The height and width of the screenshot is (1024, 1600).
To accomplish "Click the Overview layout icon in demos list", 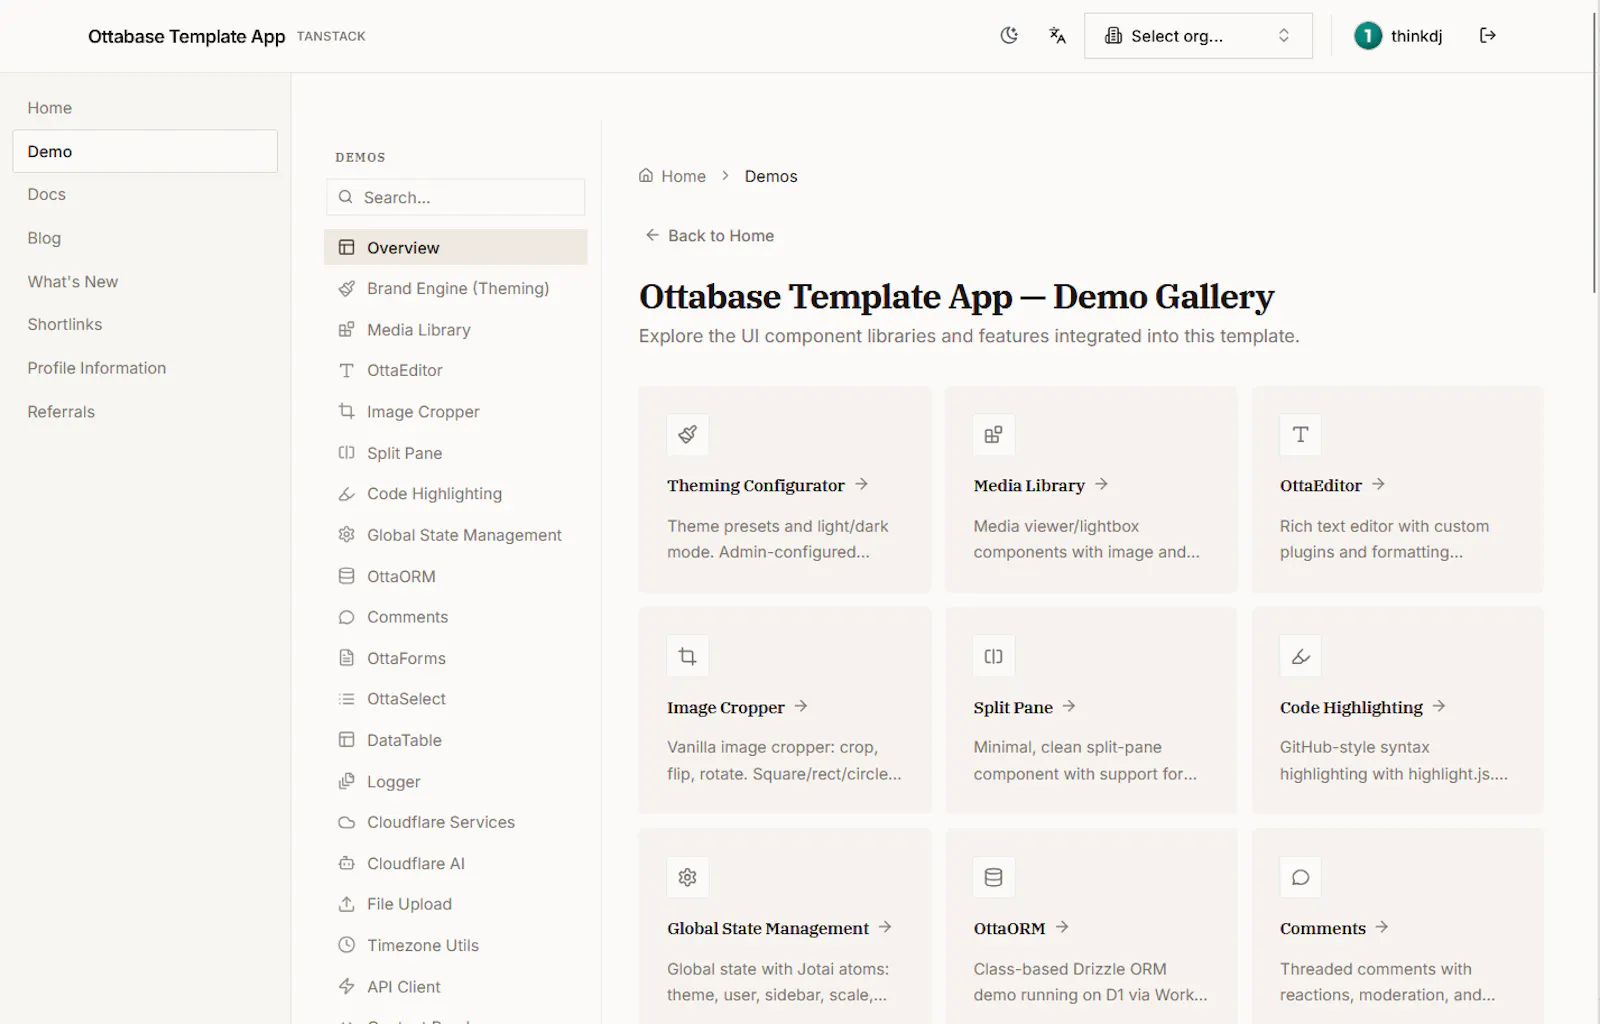I will 347,247.
